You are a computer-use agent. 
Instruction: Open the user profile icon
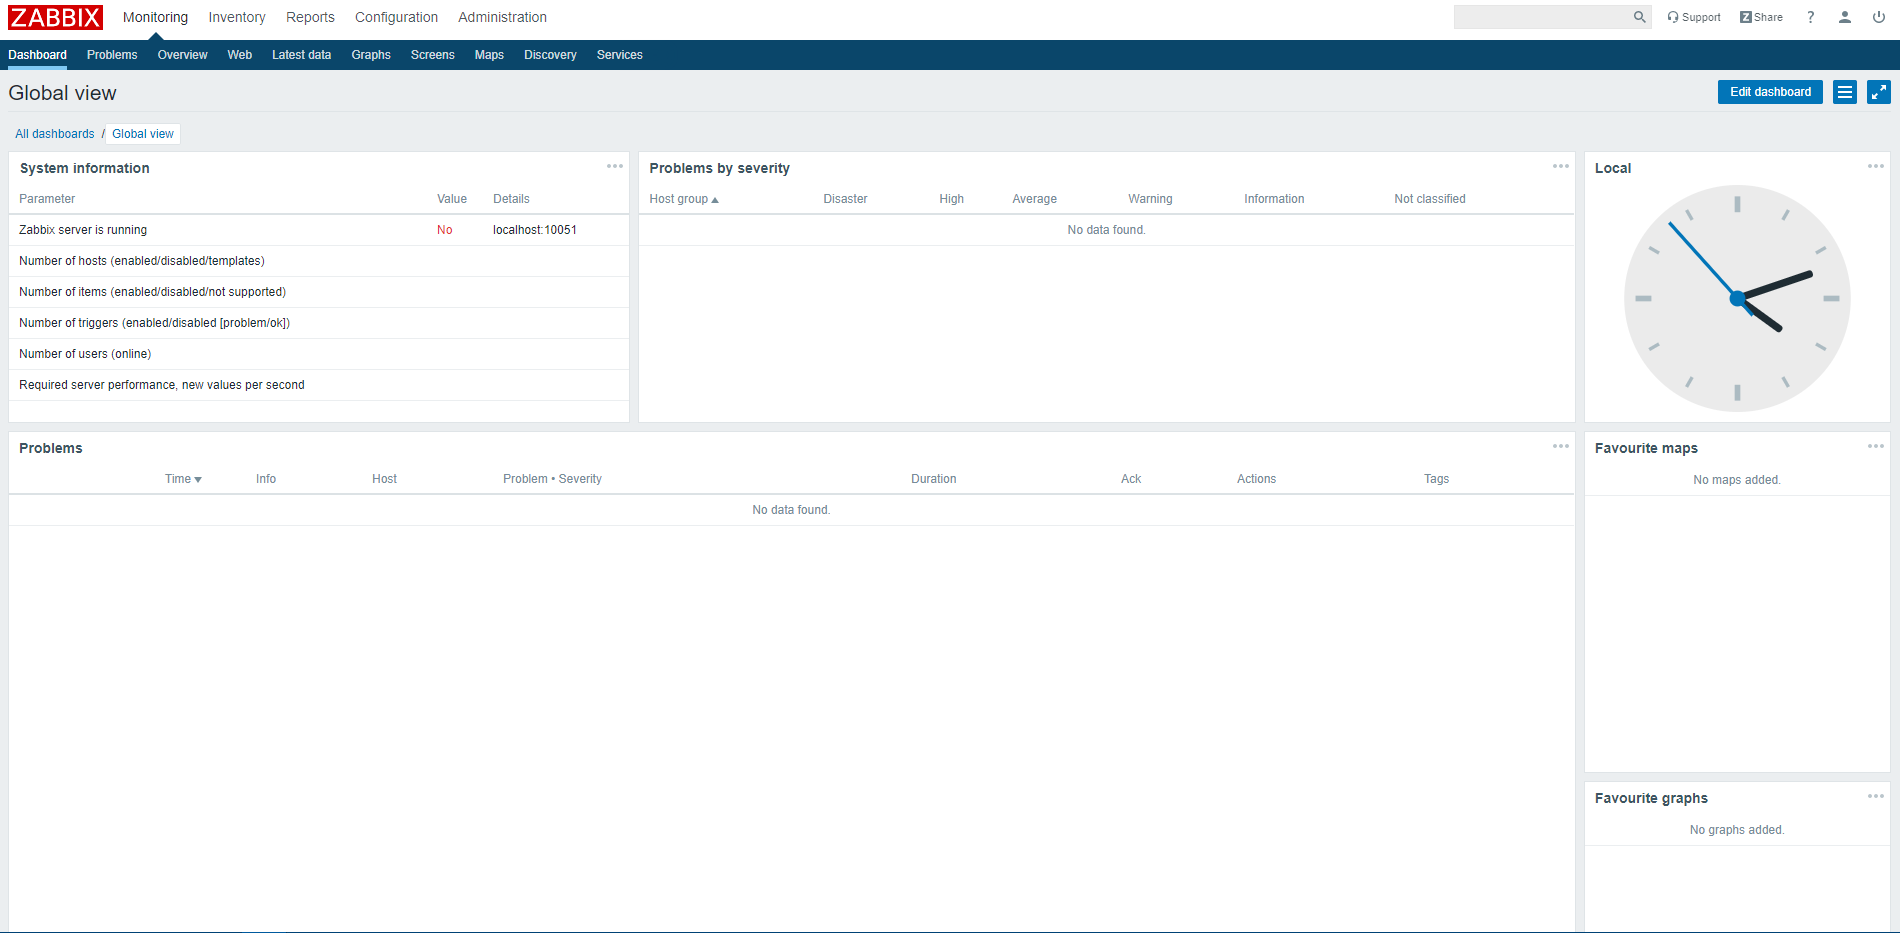pyautogui.click(x=1844, y=17)
